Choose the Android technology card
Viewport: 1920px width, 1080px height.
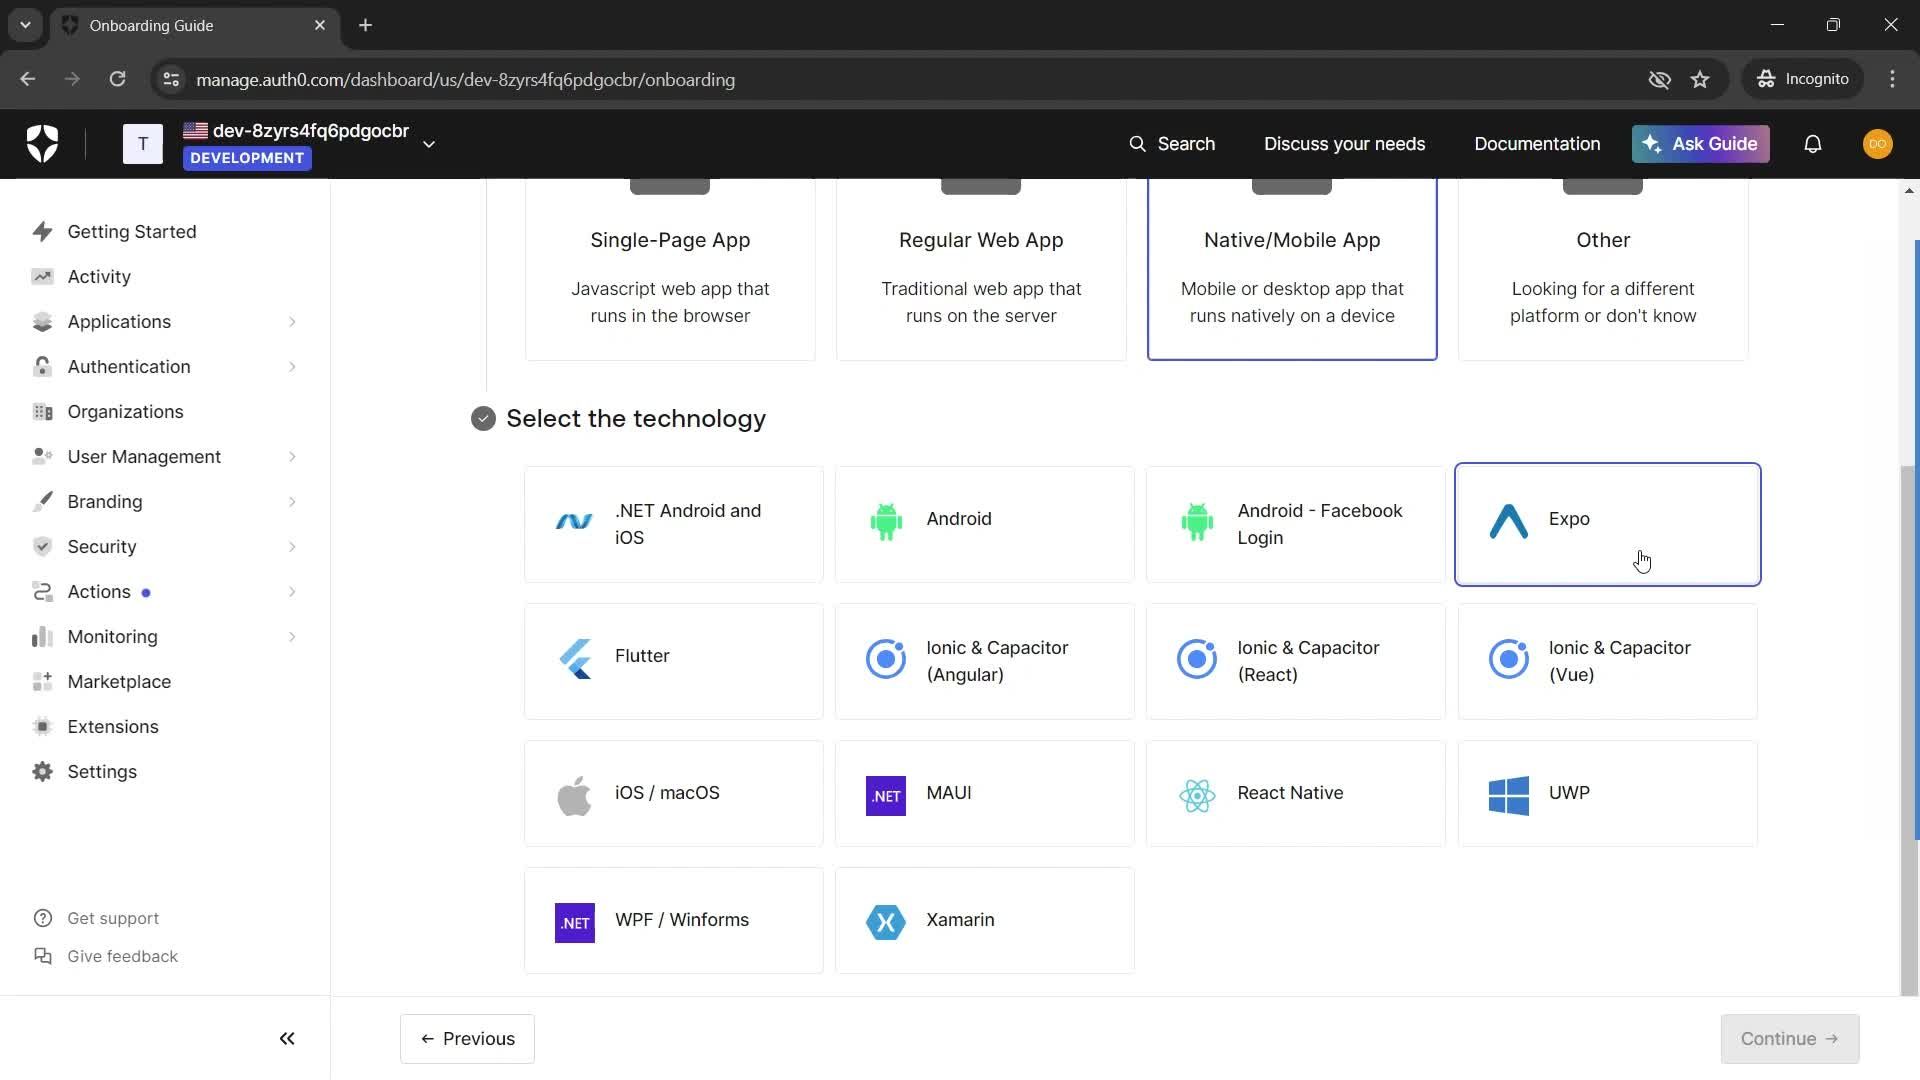coord(985,524)
